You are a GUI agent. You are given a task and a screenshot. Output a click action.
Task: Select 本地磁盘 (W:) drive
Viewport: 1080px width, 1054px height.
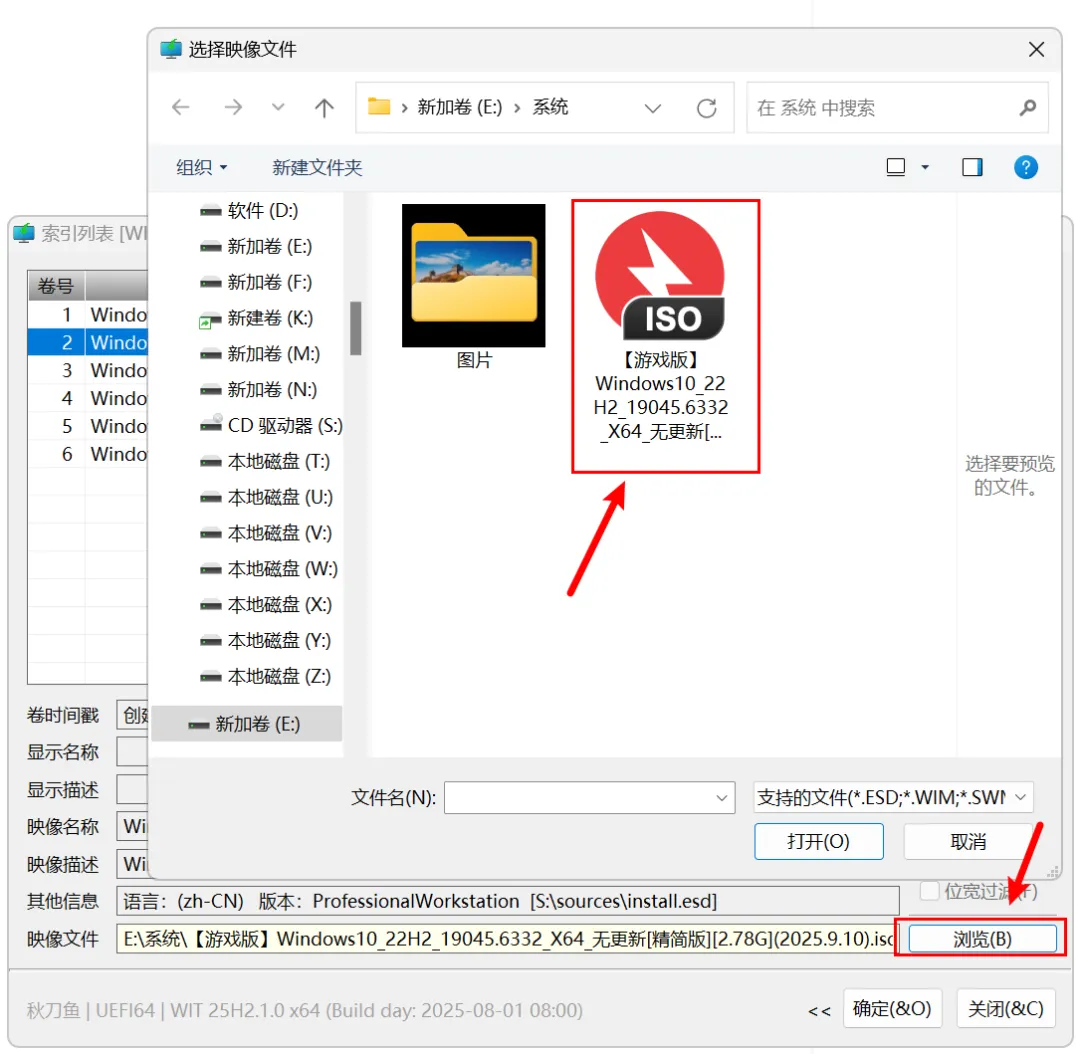tap(269, 569)
